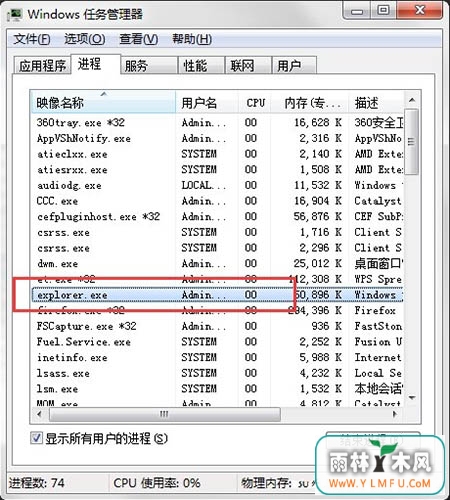Sort by 用户名 column header
Screen dimensions: 450x500
coord(207,102)
